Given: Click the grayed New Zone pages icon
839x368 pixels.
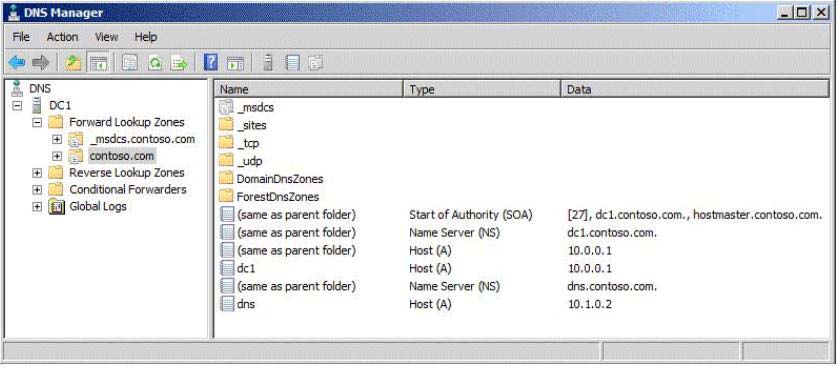Looking at the screenshot, I should (316, 63).
